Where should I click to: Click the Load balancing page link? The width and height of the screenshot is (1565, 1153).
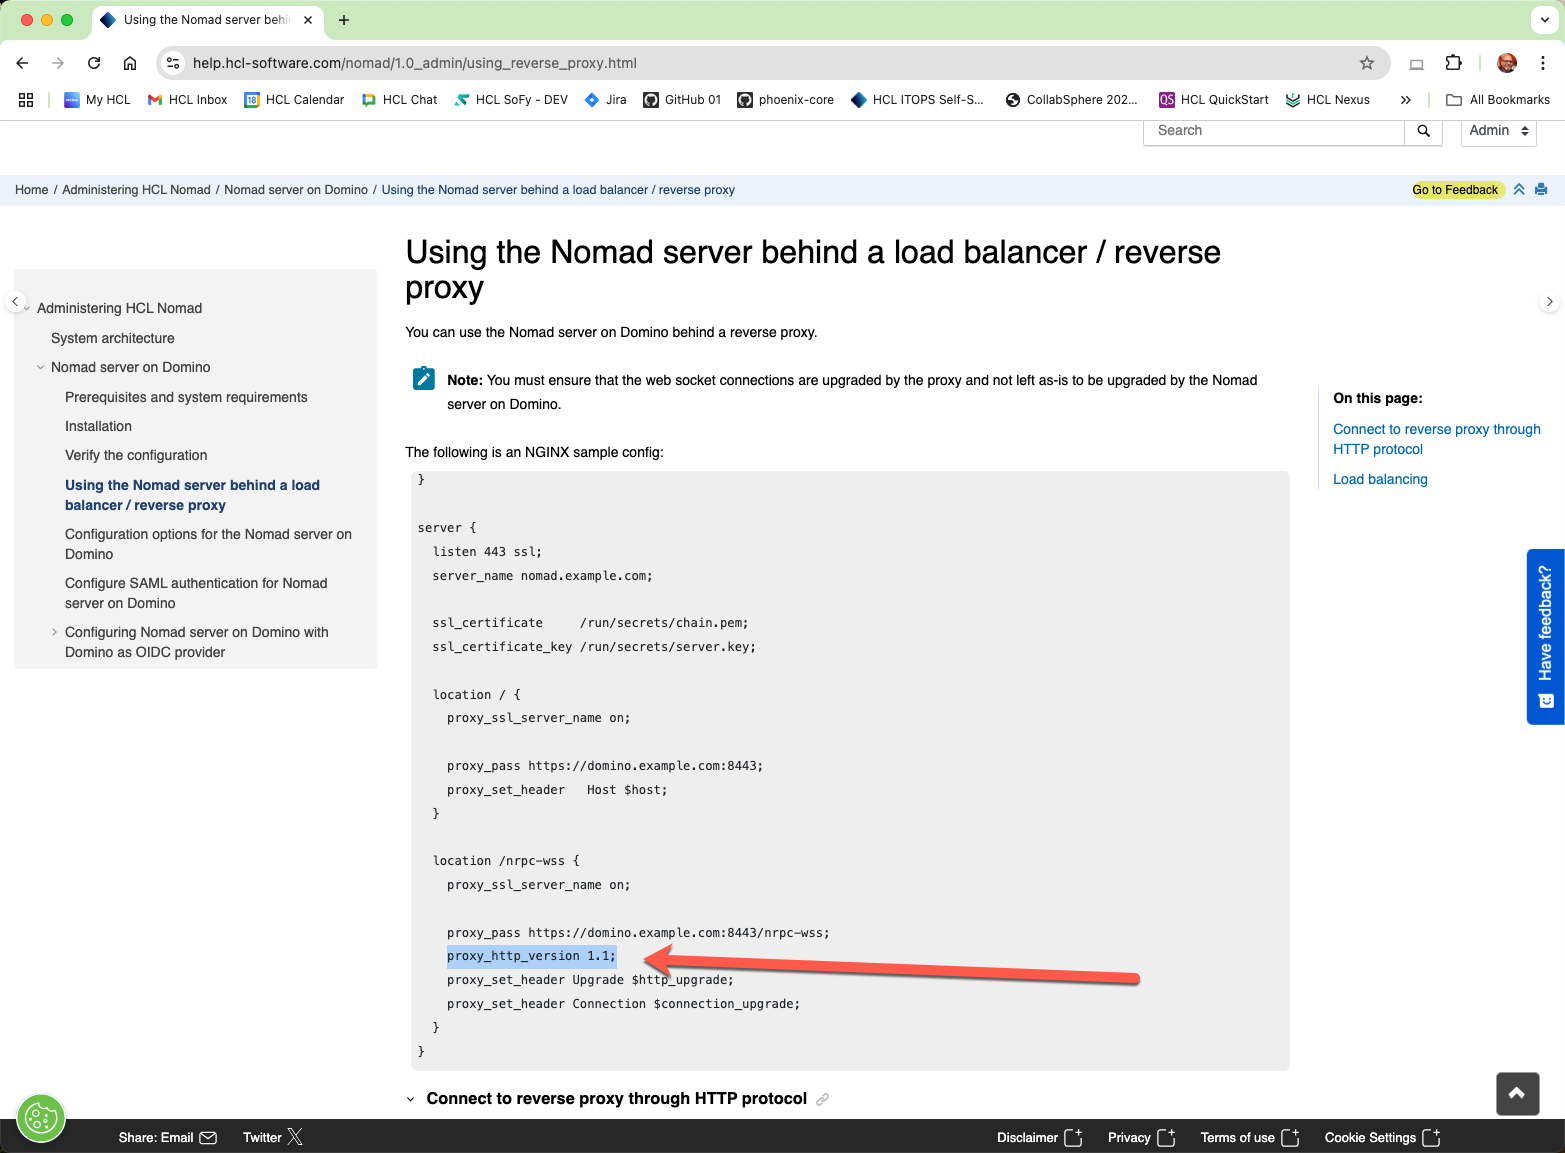point(1380,479)
